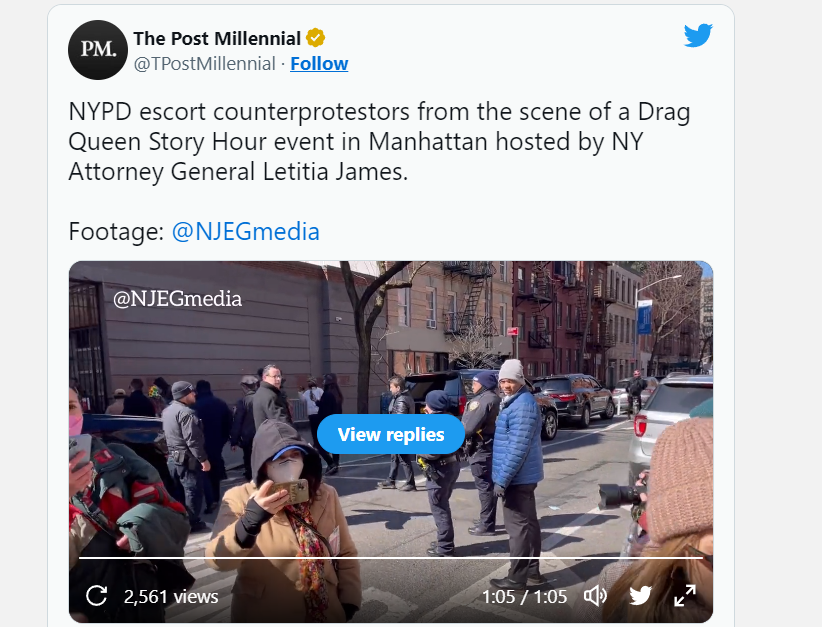Seek on the video progress bar

(391, 558)
